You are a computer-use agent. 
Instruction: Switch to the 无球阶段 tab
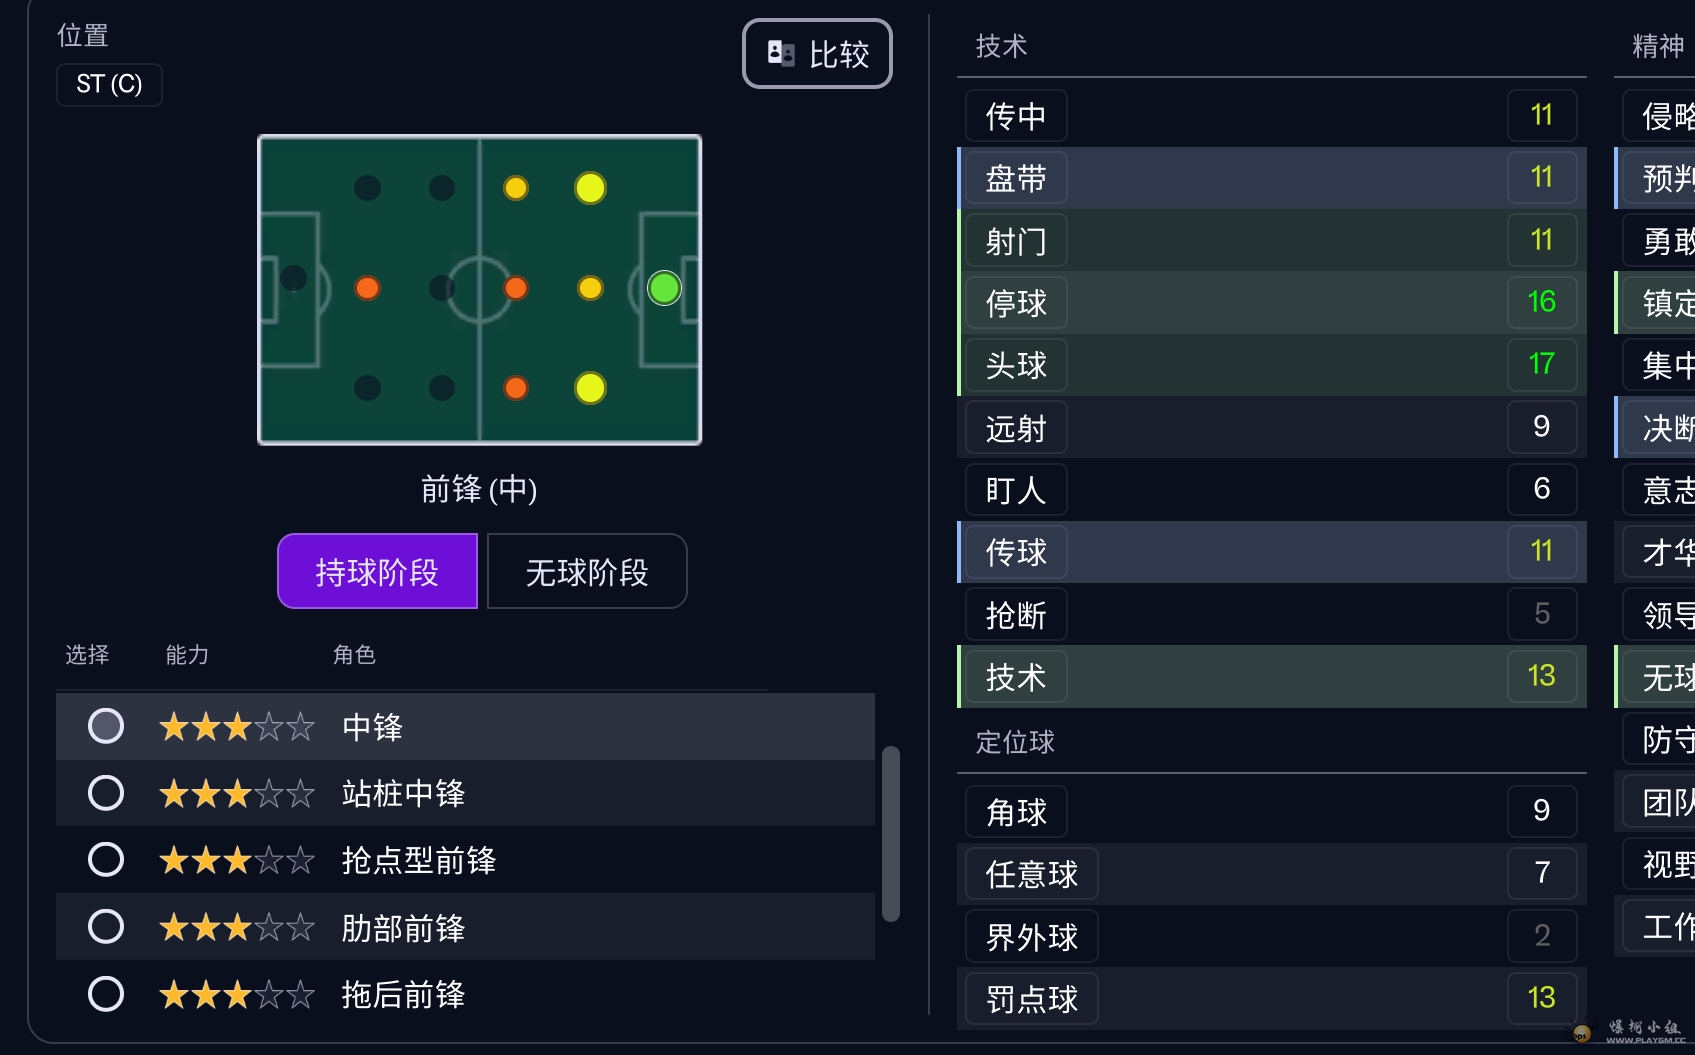pyautogui.click(x=587, y=572)
